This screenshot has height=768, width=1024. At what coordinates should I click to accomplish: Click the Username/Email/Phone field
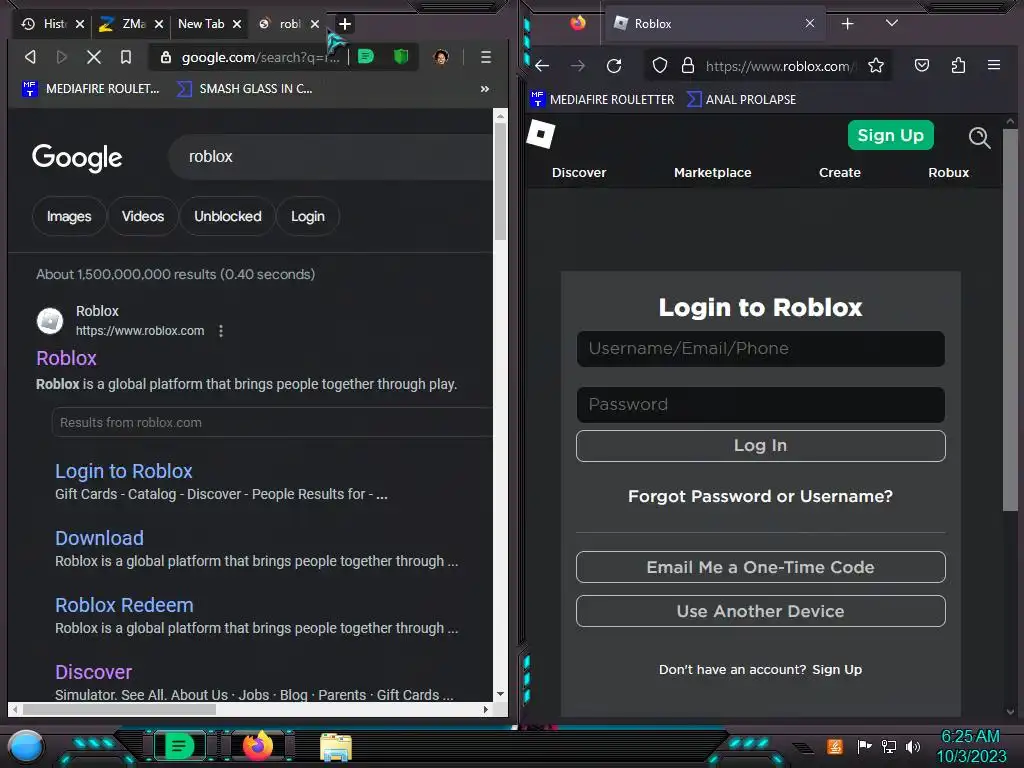tap(761, 349)
